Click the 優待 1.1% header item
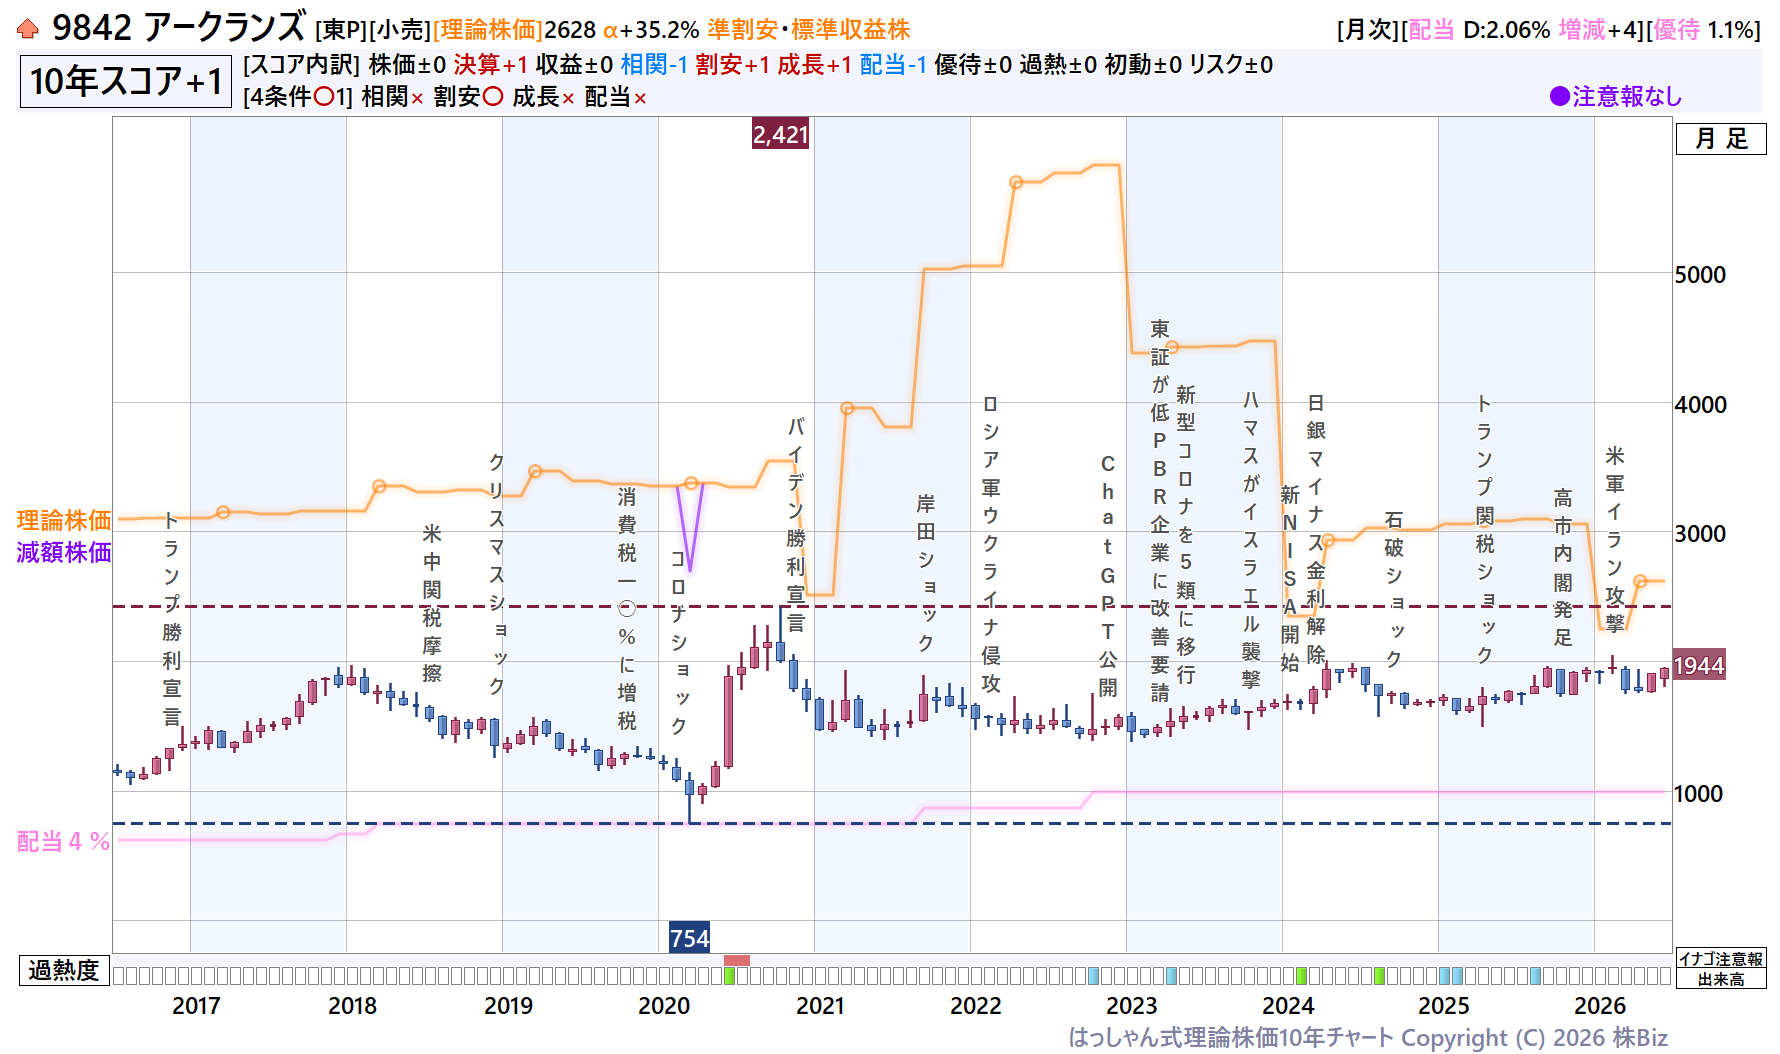The image size is (1780, 1054). click(x=1703, y=30)
